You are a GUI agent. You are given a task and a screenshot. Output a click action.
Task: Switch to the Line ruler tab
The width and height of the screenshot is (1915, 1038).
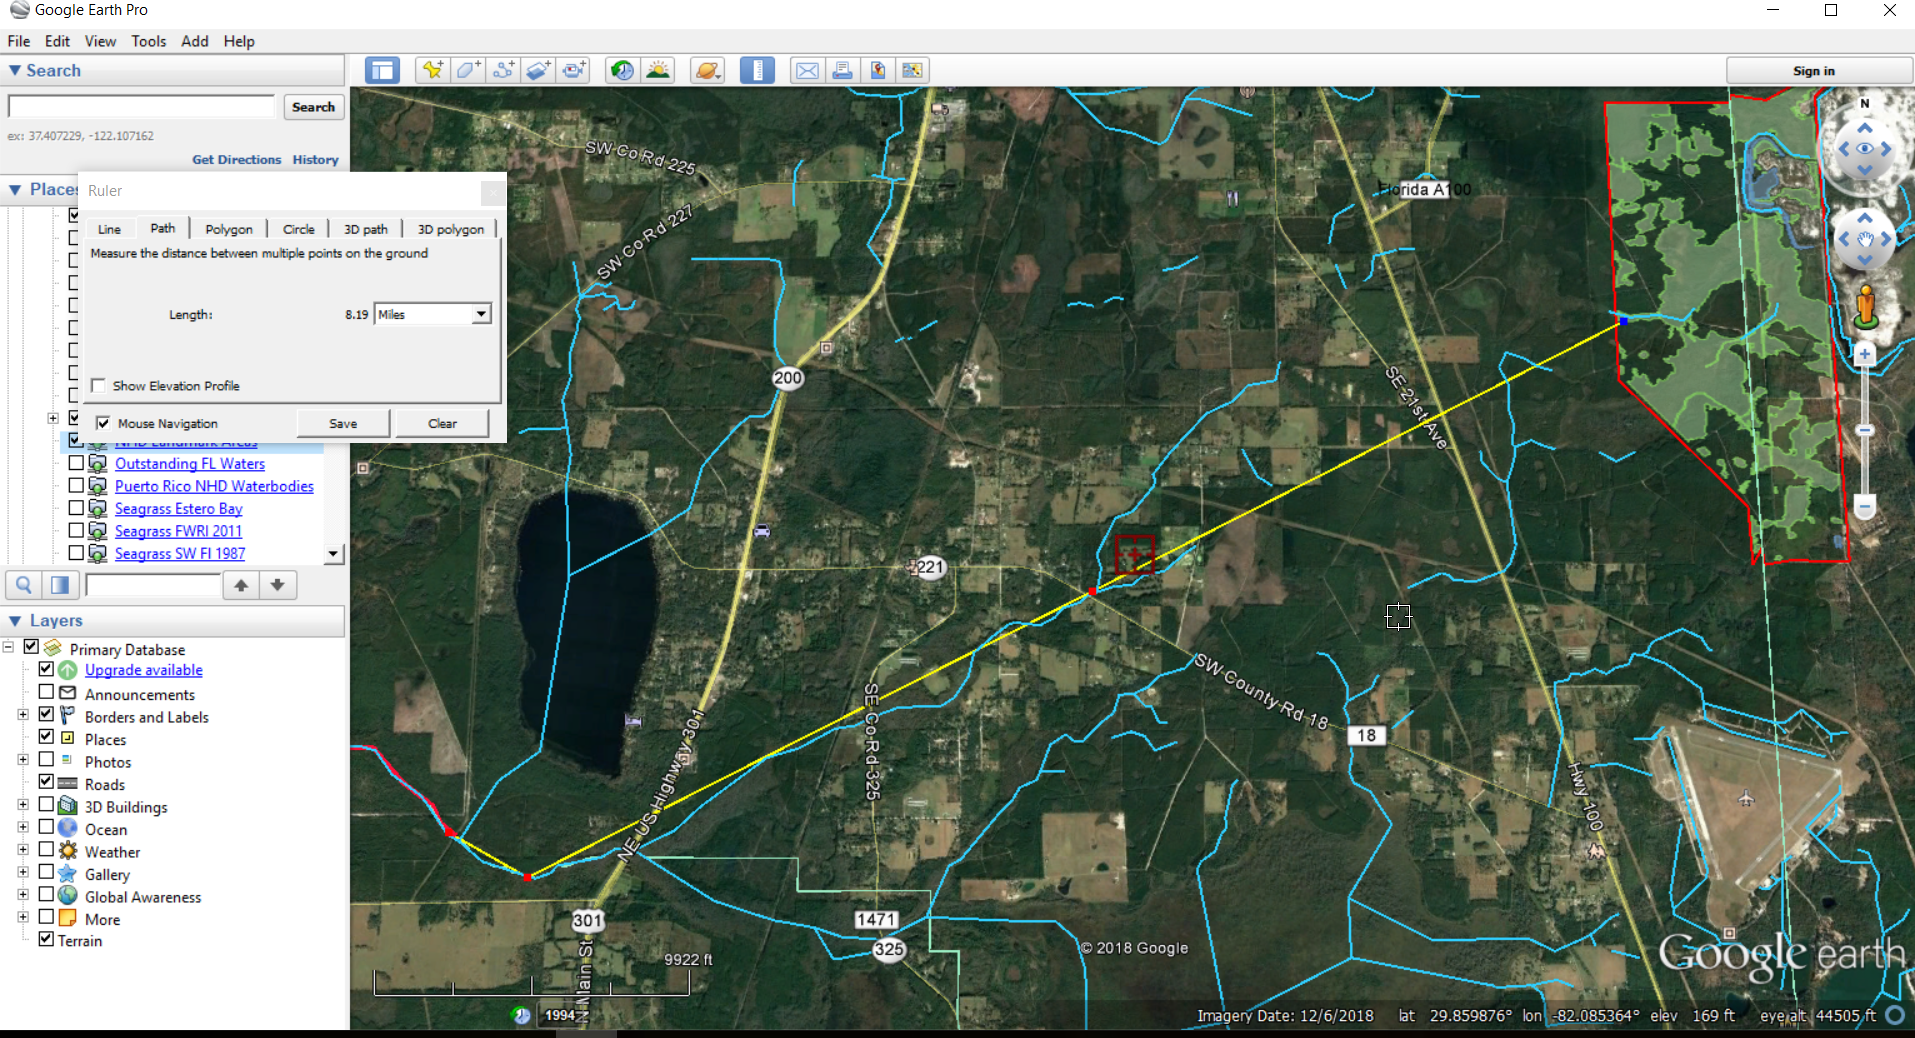tap(109, 229)
